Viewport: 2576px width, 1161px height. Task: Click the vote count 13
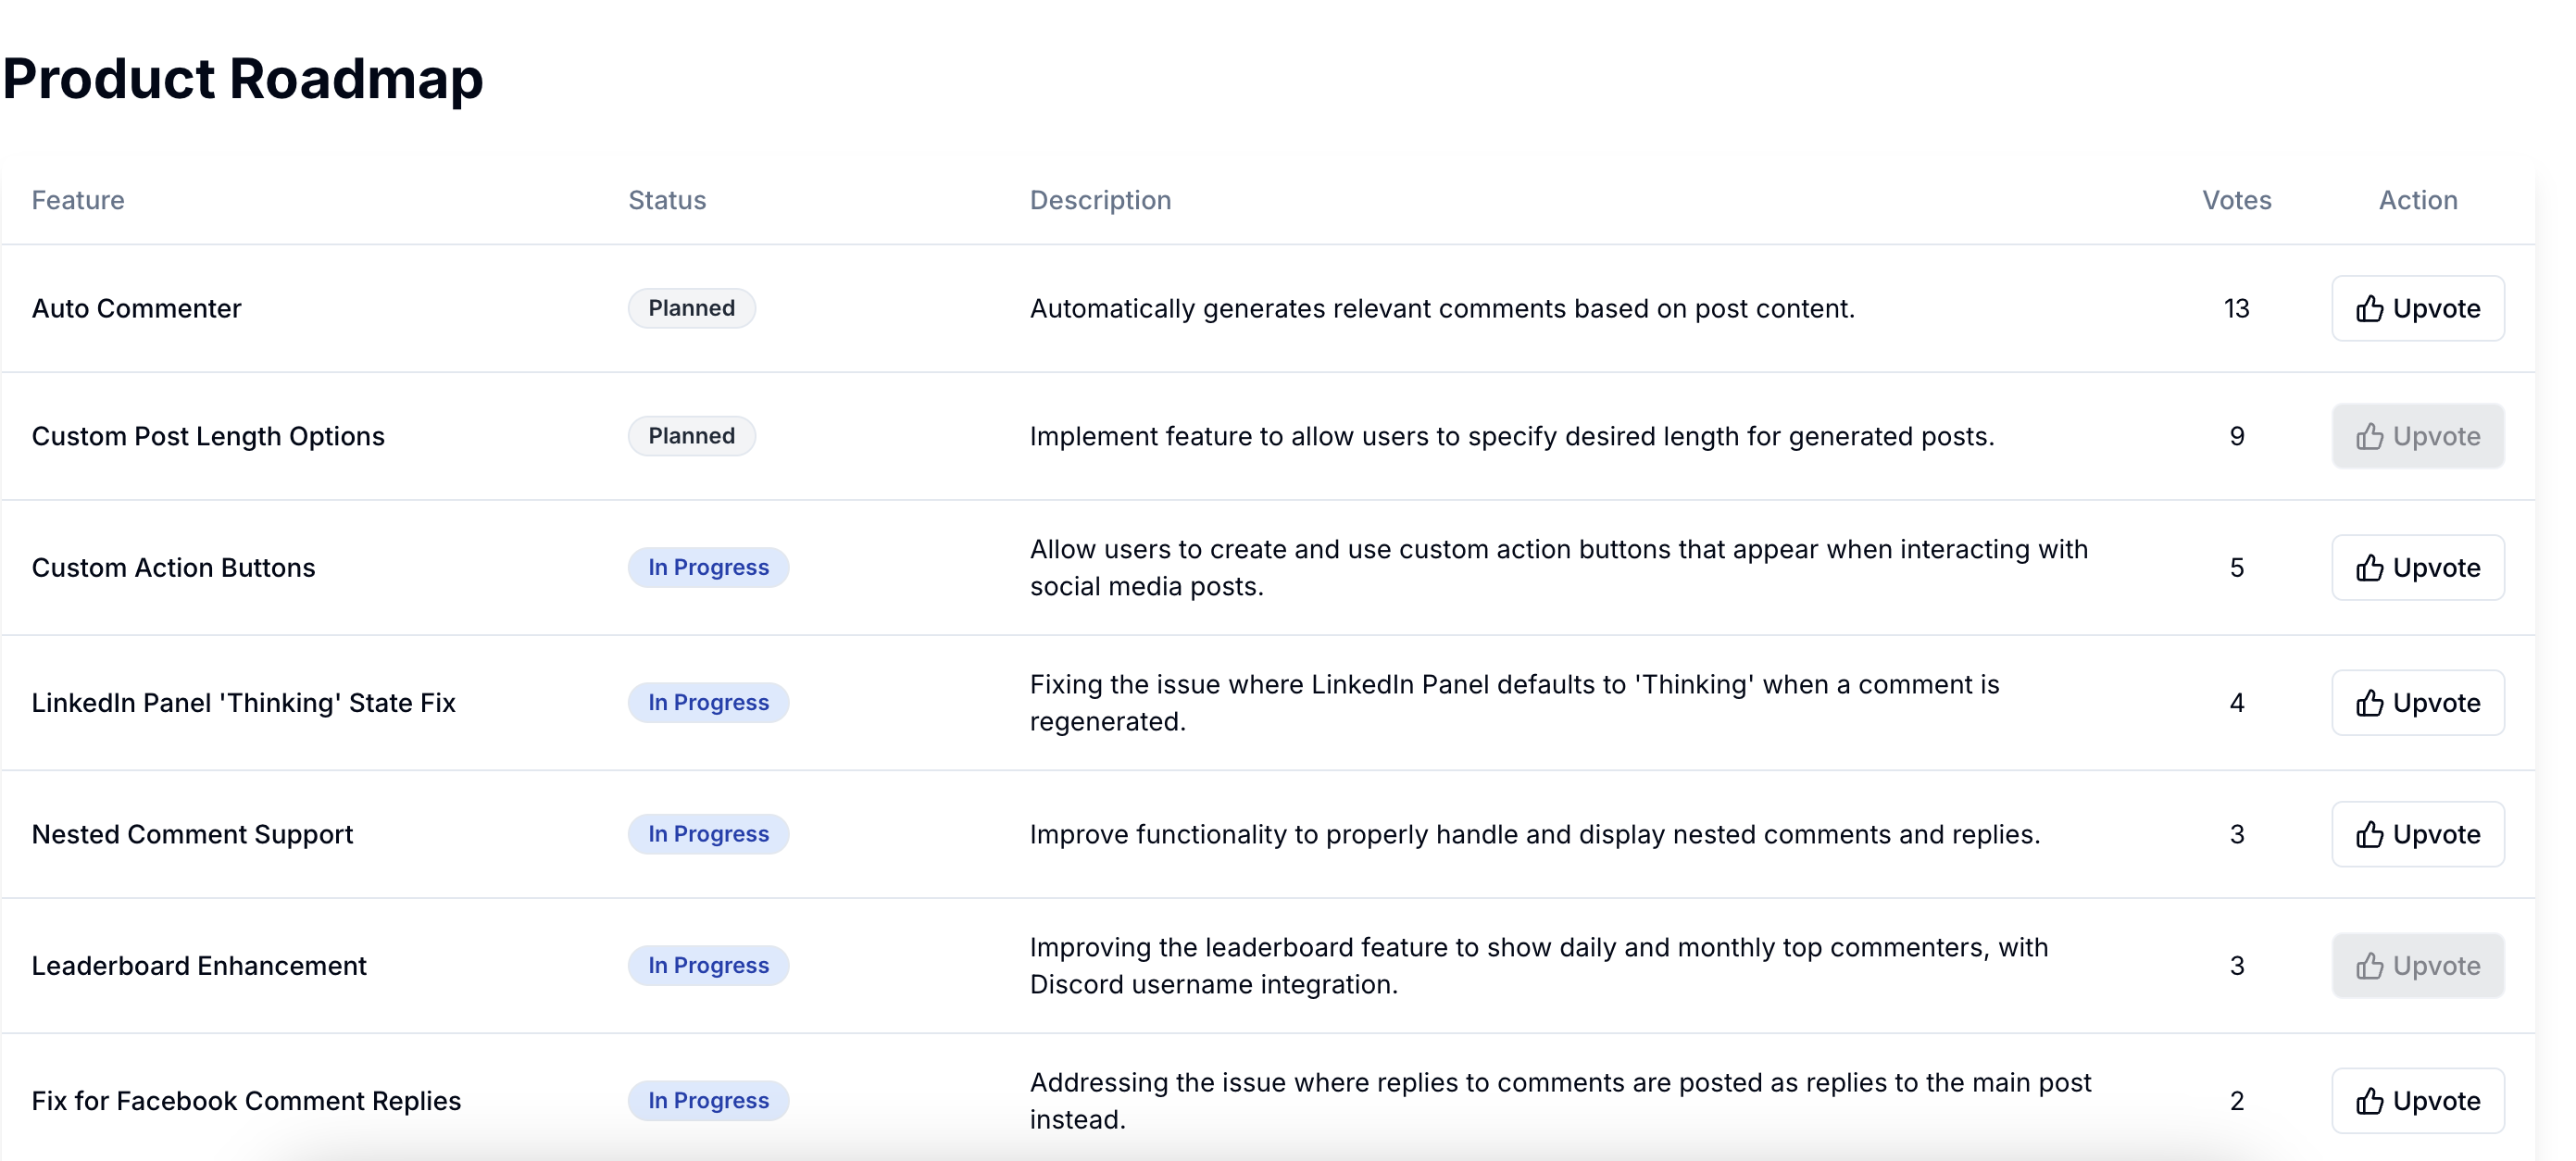click(2236, 308)
